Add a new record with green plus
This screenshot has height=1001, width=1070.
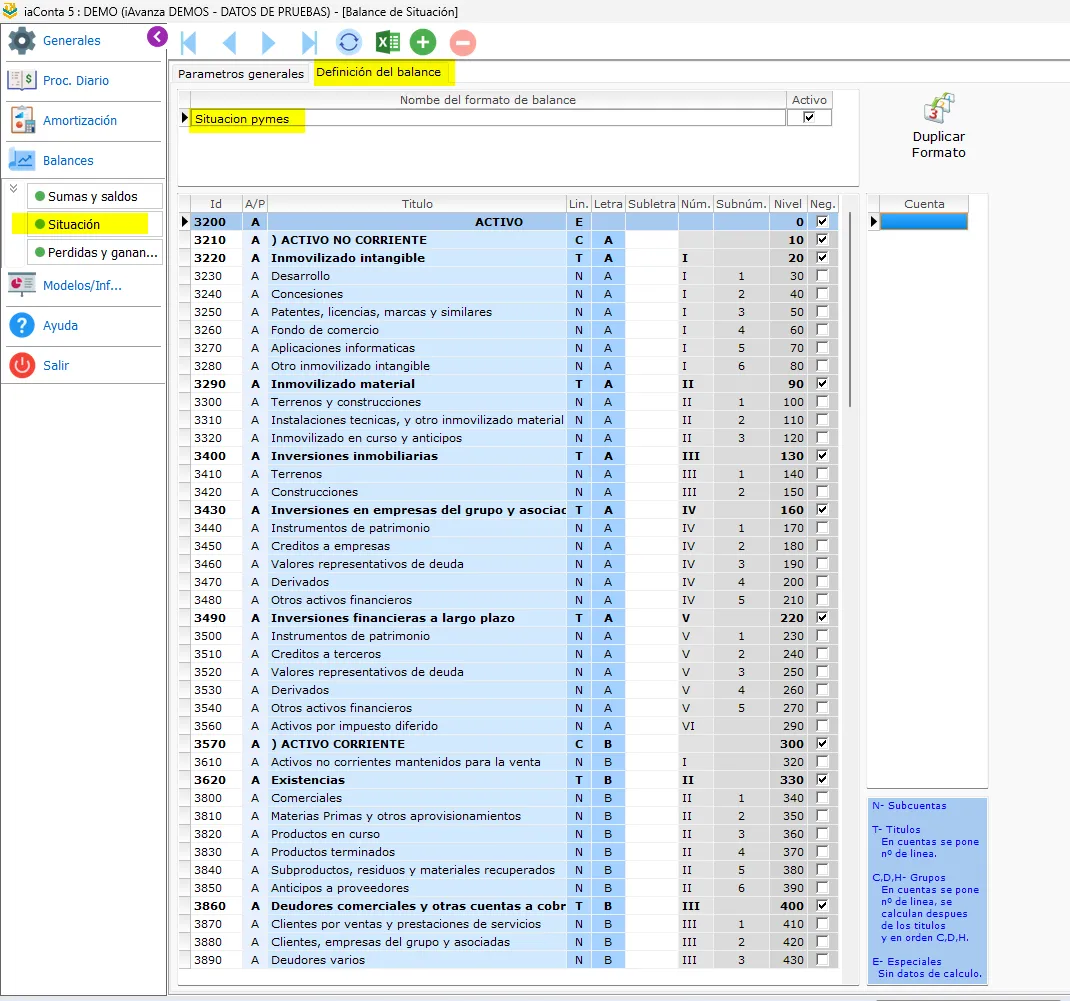point(423,42)
